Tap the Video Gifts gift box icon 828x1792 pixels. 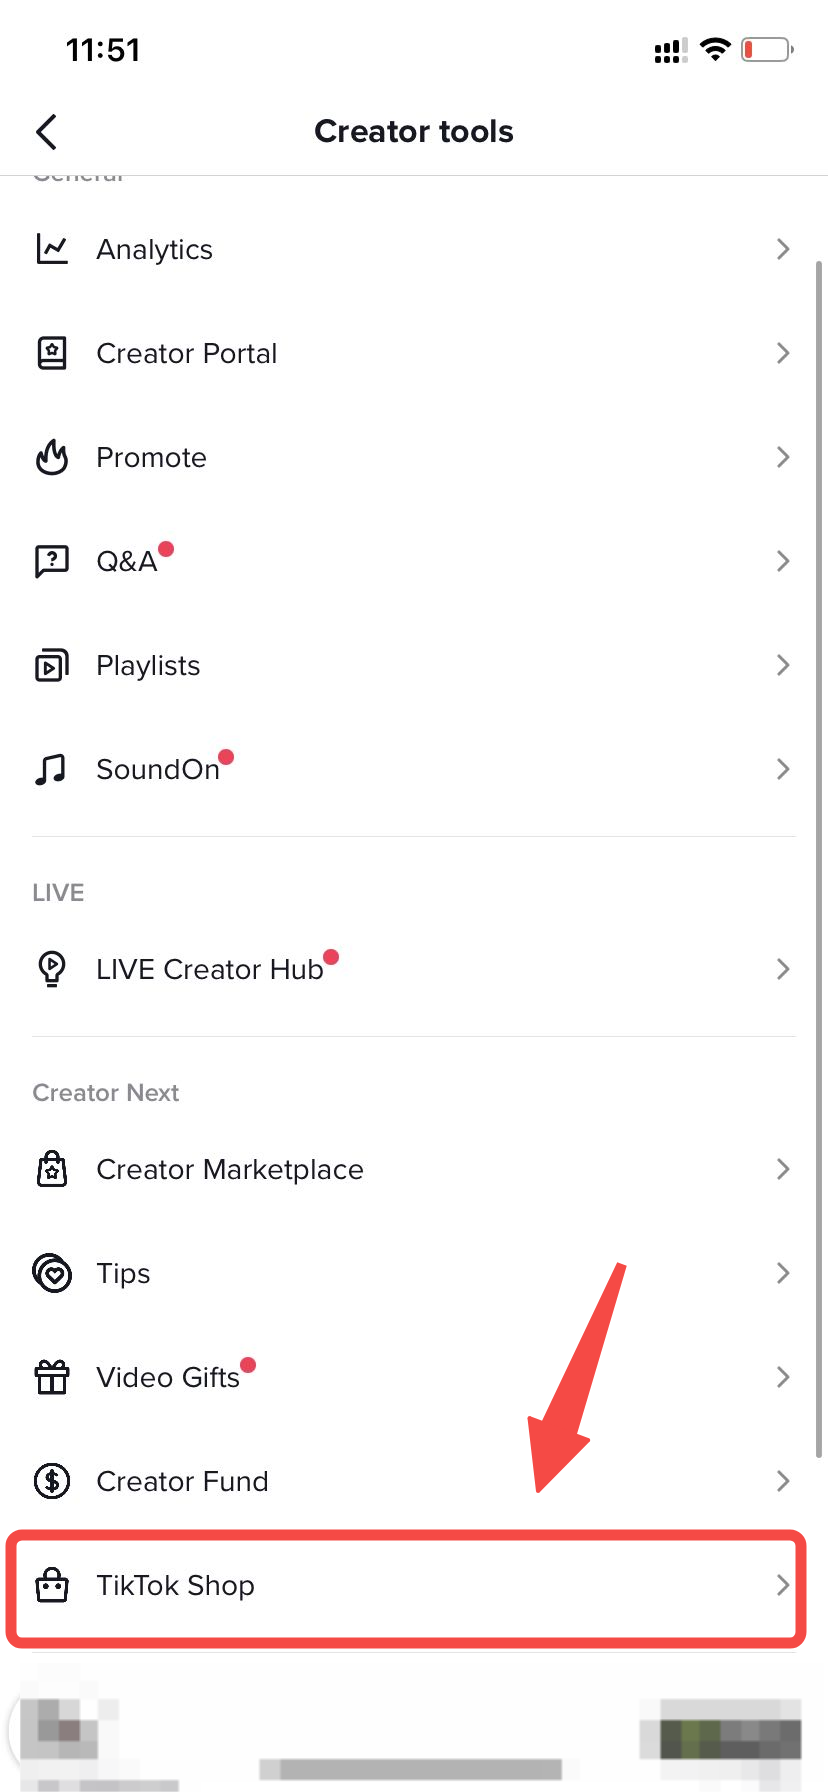click(52, 1377)
